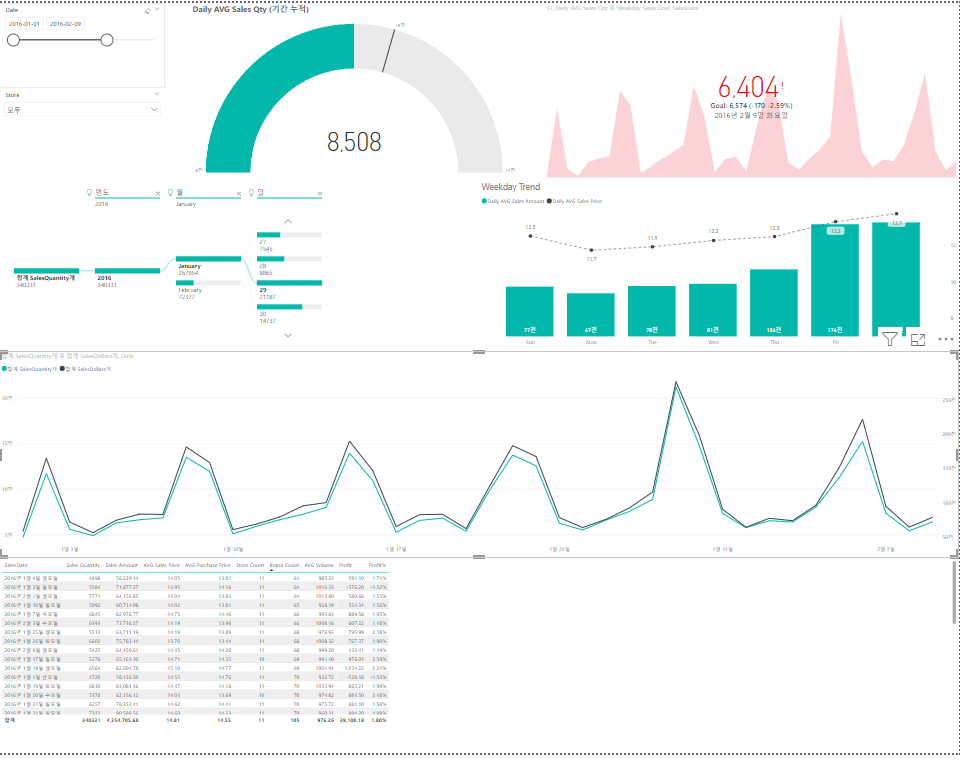
Task: Sort the table by Brand Count column header
Action: (285, 565)
